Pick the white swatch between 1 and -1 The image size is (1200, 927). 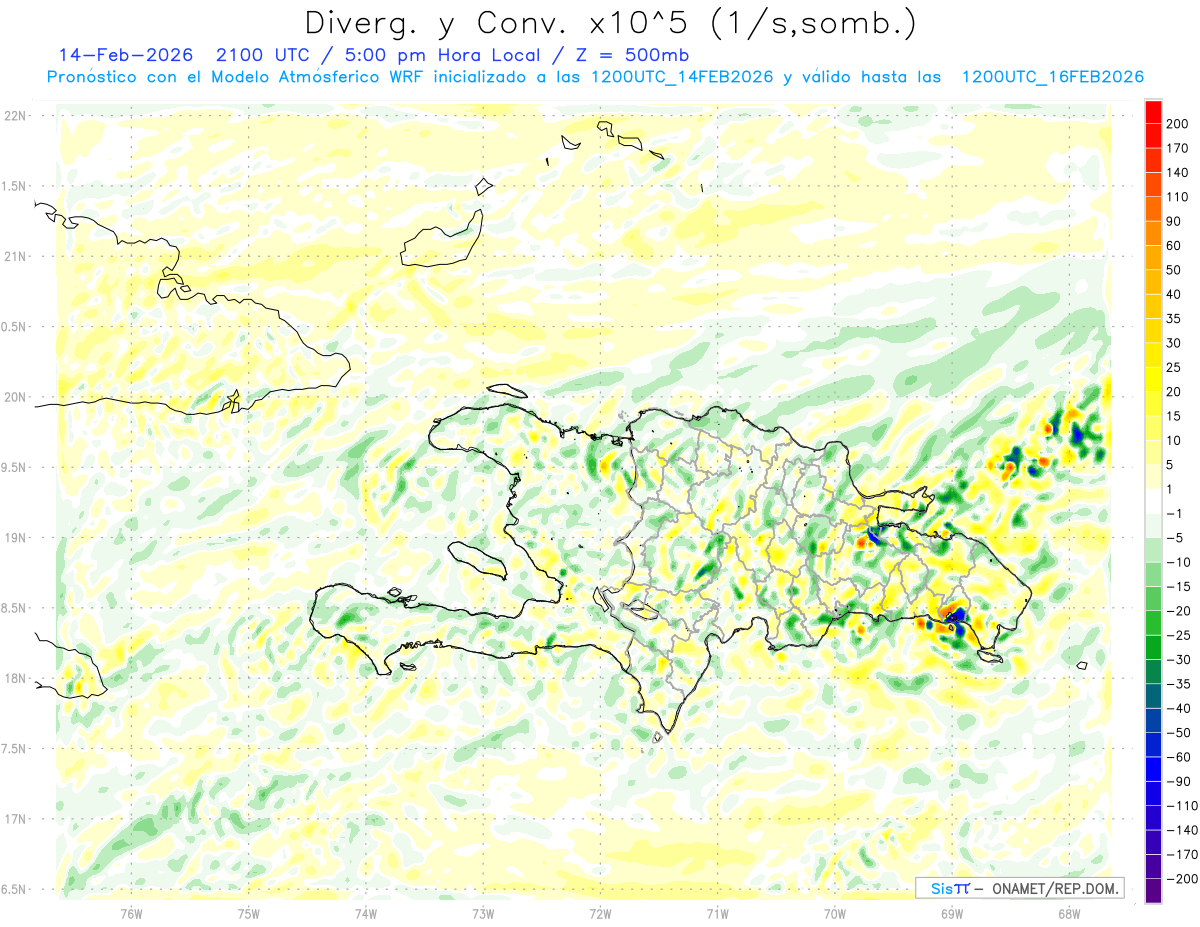click(x=1153, y=501)
